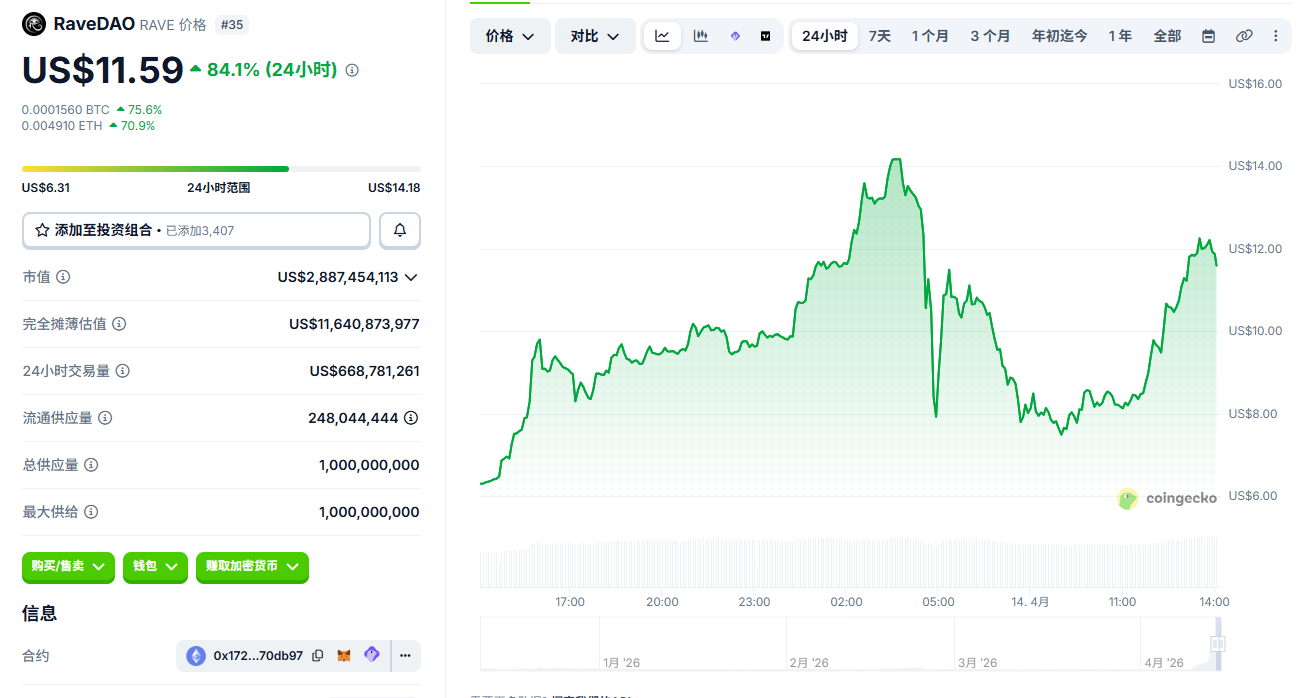Viewport: 1302px width, 698px height.
Task: Click the 14. 4月 x-axis label
Action: (x=1030, y=602)
